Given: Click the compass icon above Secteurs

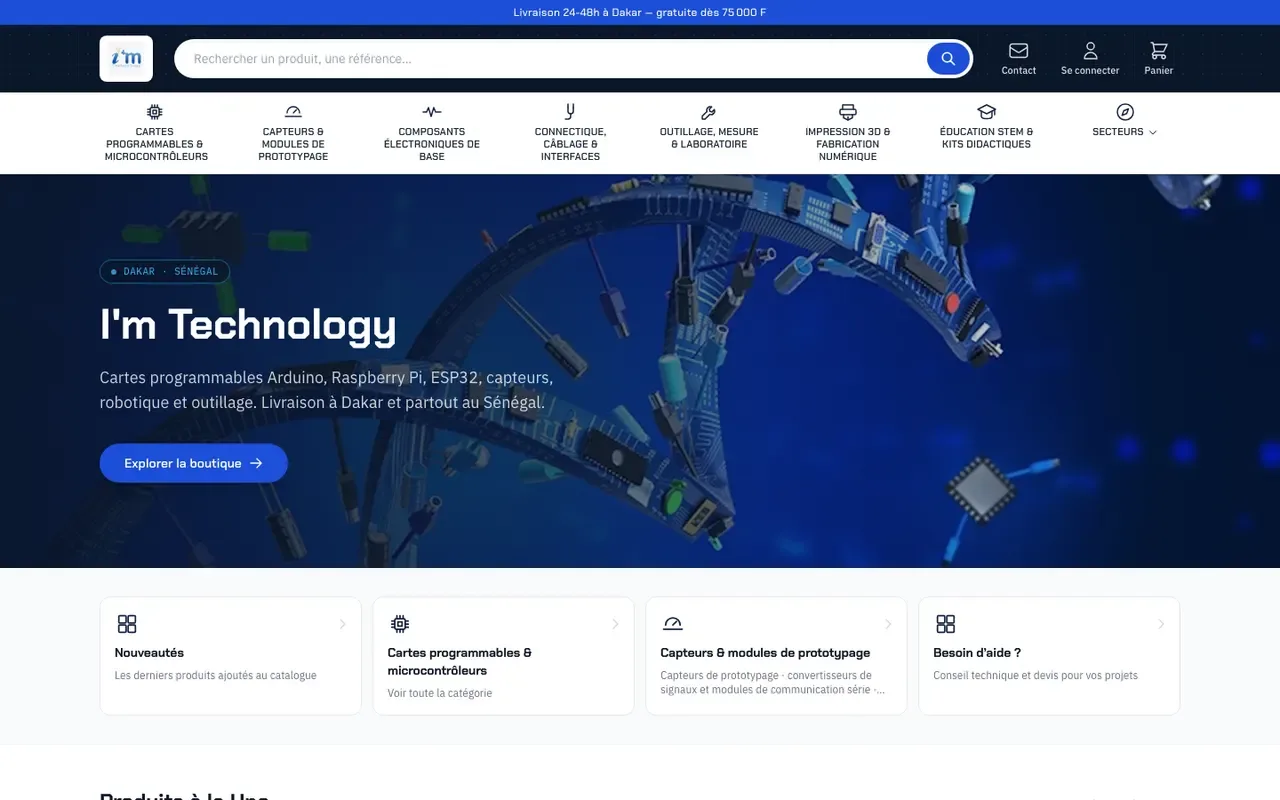Looking at the screenshot, I should (x=1125, y=112).
